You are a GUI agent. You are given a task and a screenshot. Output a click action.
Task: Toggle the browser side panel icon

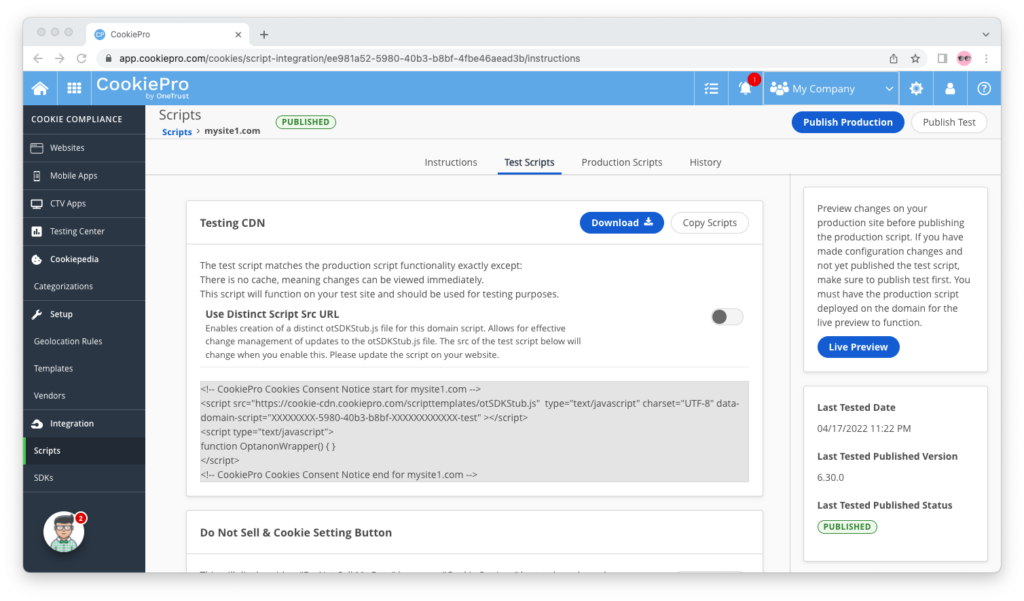click(942, 58)
